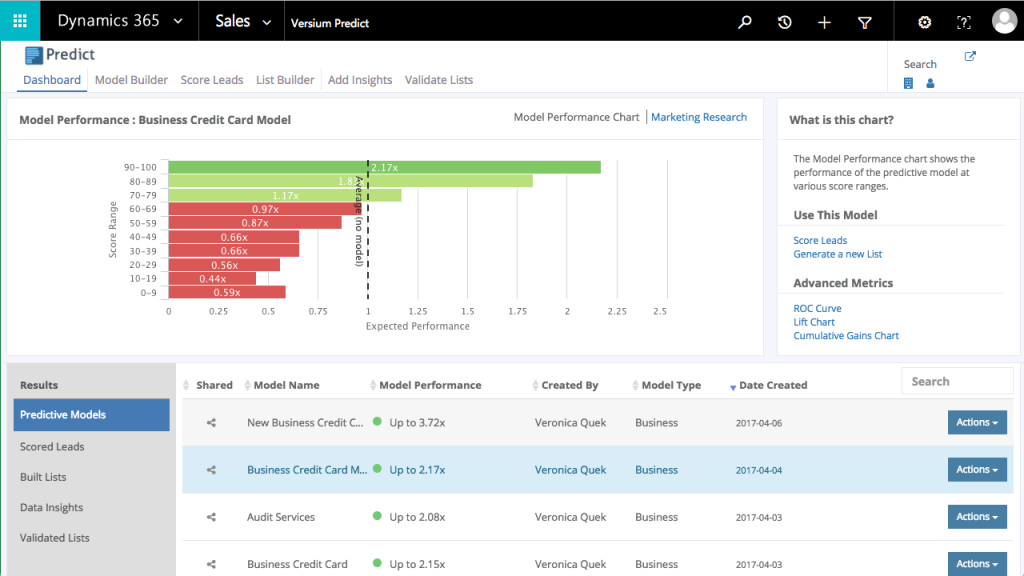Open Actions dropdown for New Business Credit row
This screenshot has height=576, width=1024.
(977, 423)
